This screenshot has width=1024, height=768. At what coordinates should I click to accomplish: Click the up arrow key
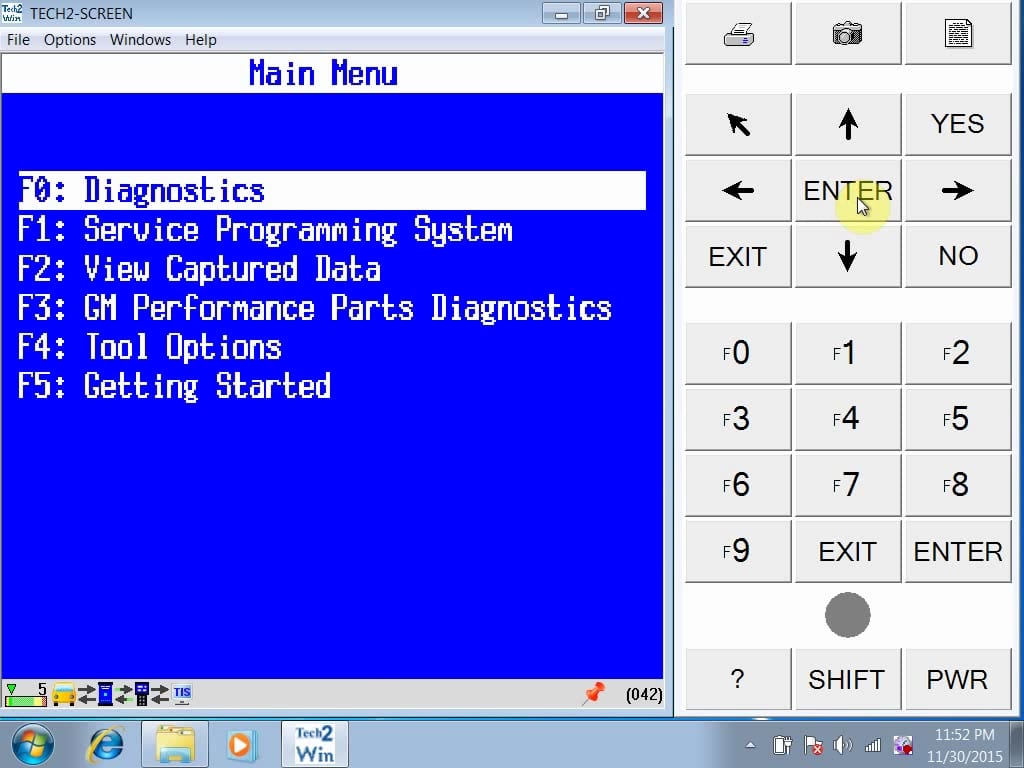[x=848, y=124]
